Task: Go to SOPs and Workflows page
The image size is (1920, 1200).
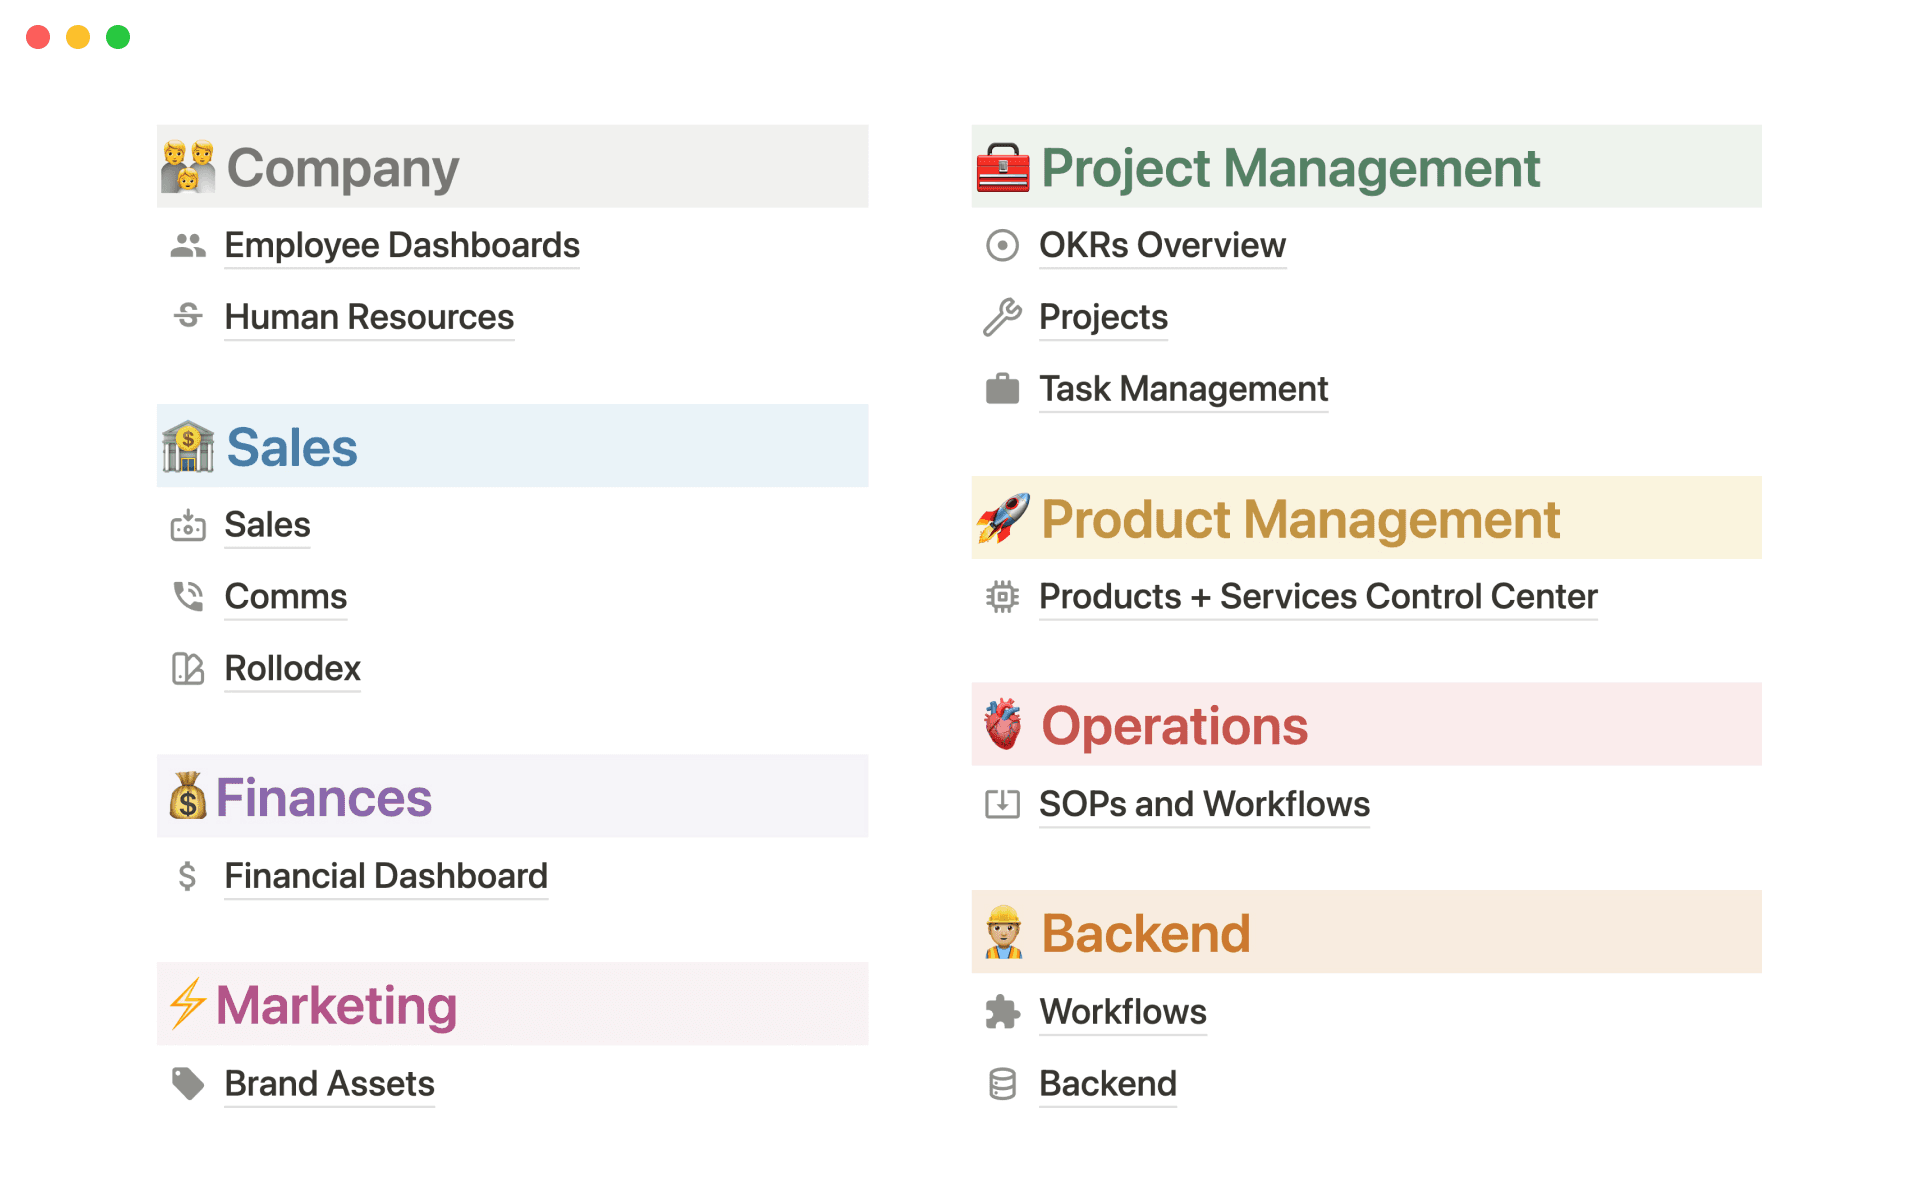Action: point(1204,804)
